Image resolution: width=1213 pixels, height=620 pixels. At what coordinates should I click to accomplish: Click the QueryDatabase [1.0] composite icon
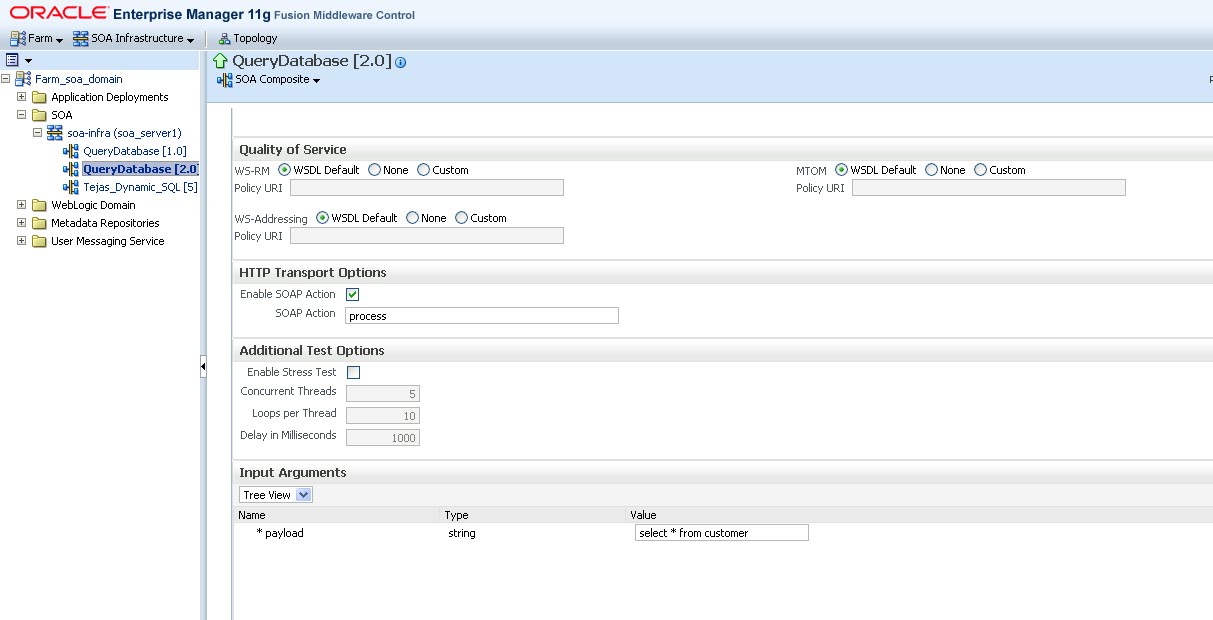[x=70, y=151]
